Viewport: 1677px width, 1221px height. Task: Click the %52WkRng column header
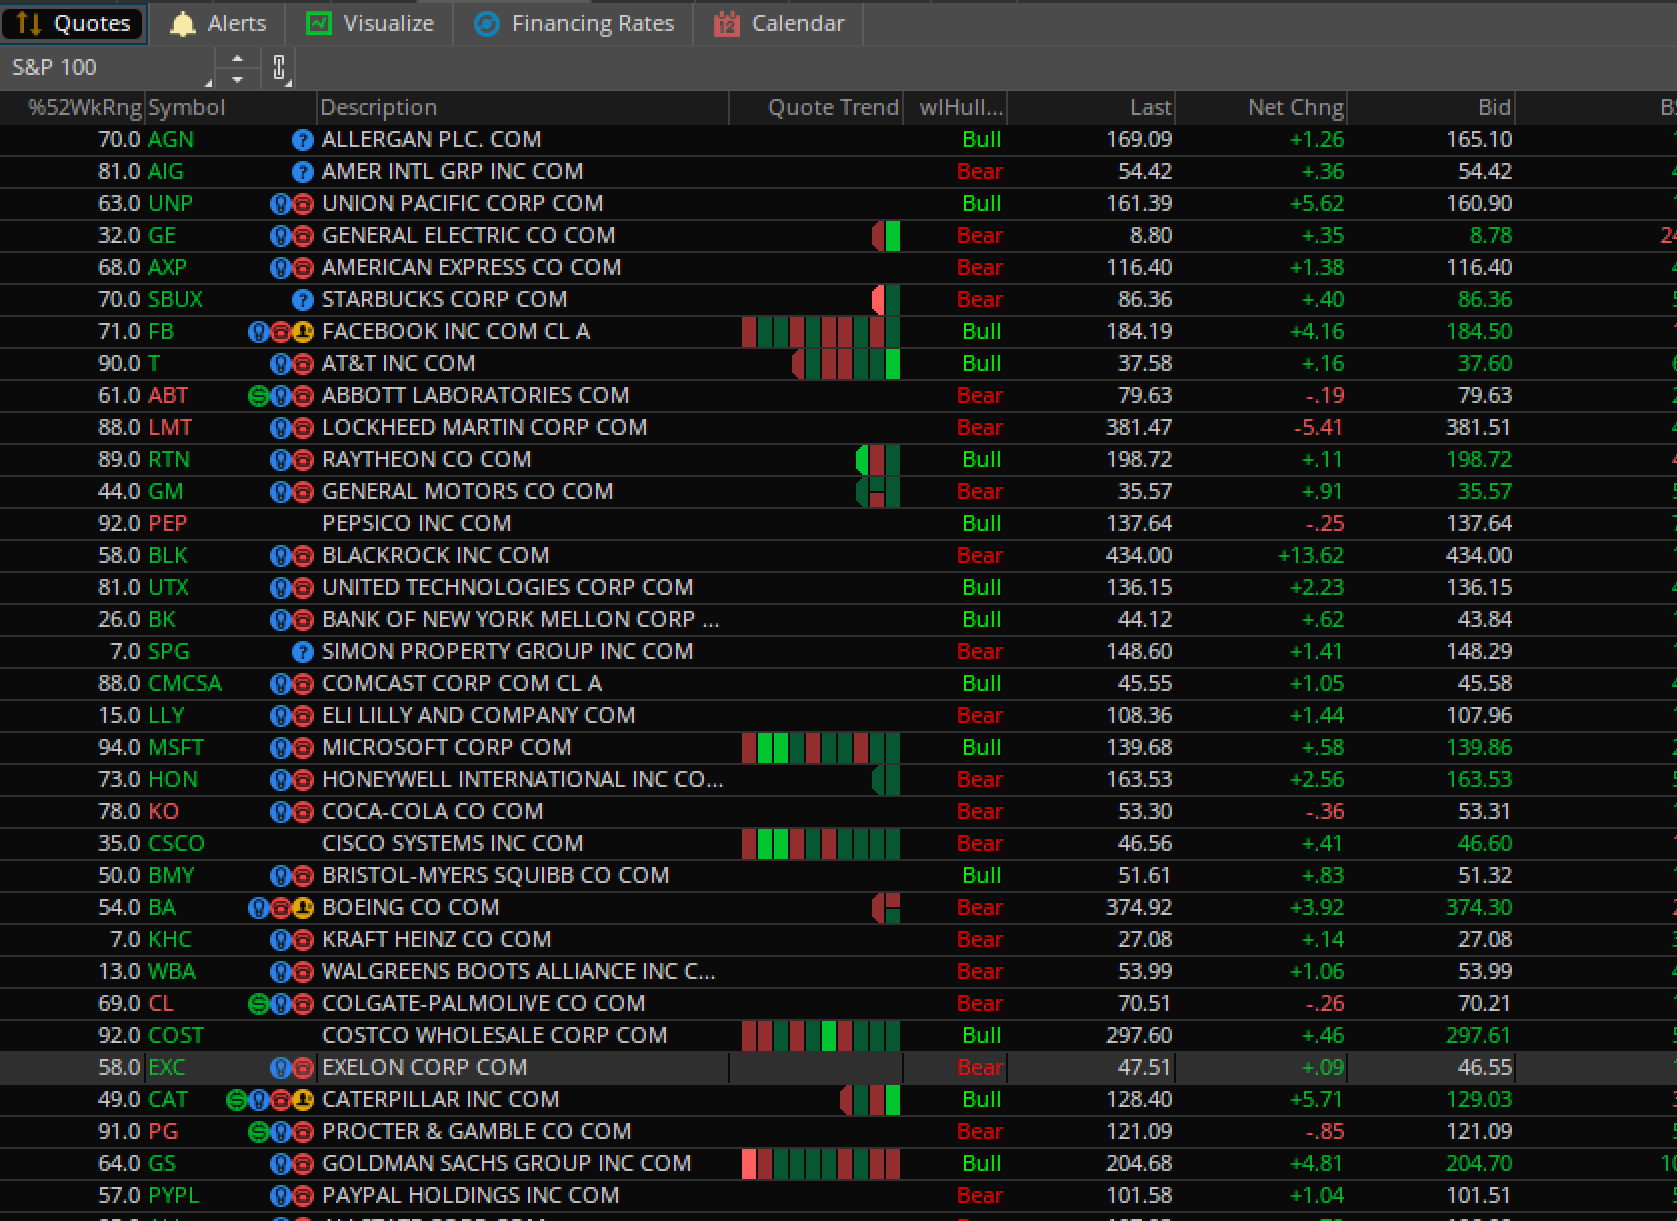pos(84,107)
